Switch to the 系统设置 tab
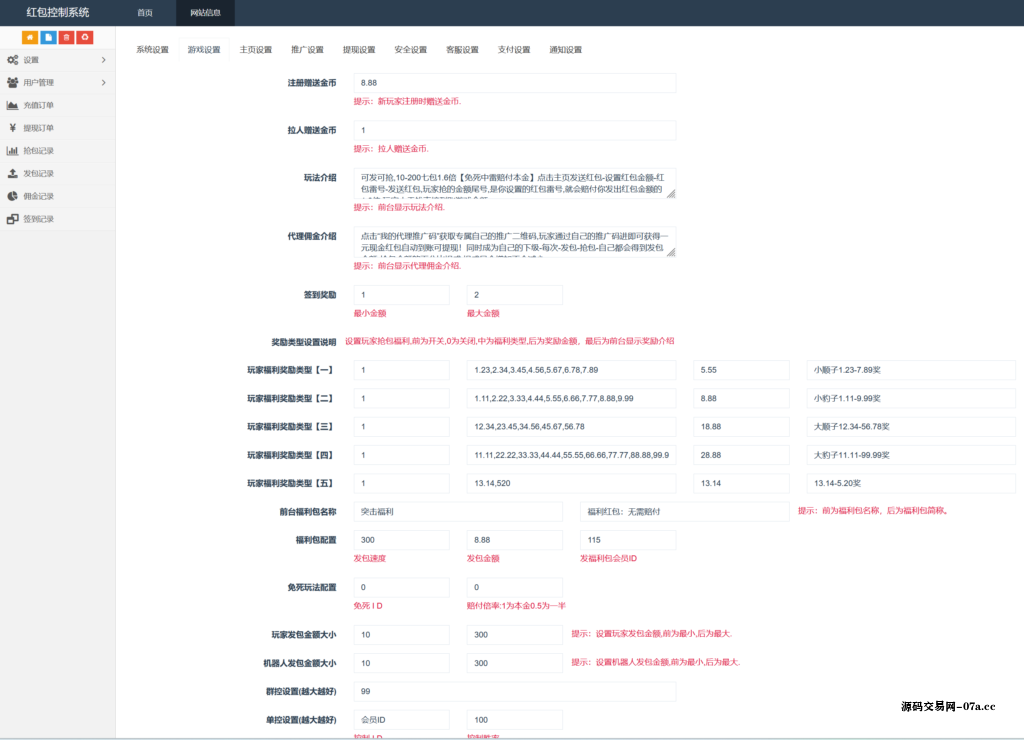The image size is (1024, 740). pyautogui.click(x=152, y=50)
